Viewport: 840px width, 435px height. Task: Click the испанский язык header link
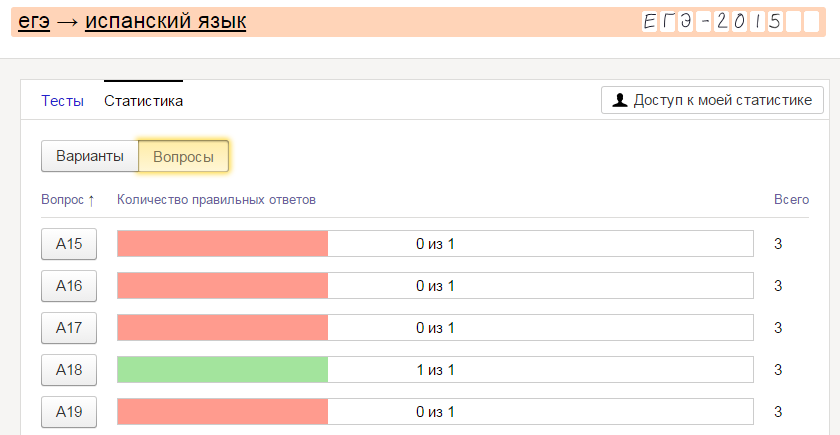[x=165, y=21]
